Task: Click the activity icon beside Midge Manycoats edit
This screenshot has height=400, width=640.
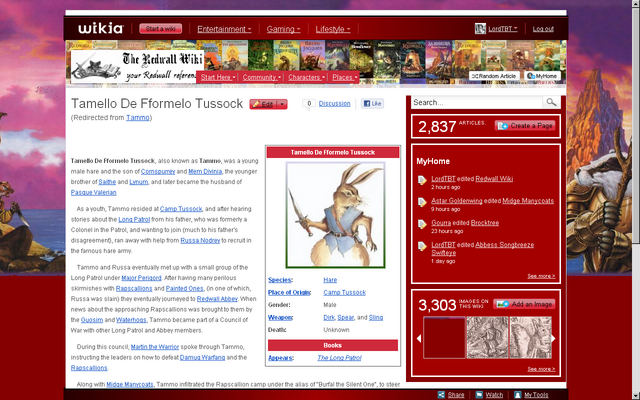Action: [422, 202]
